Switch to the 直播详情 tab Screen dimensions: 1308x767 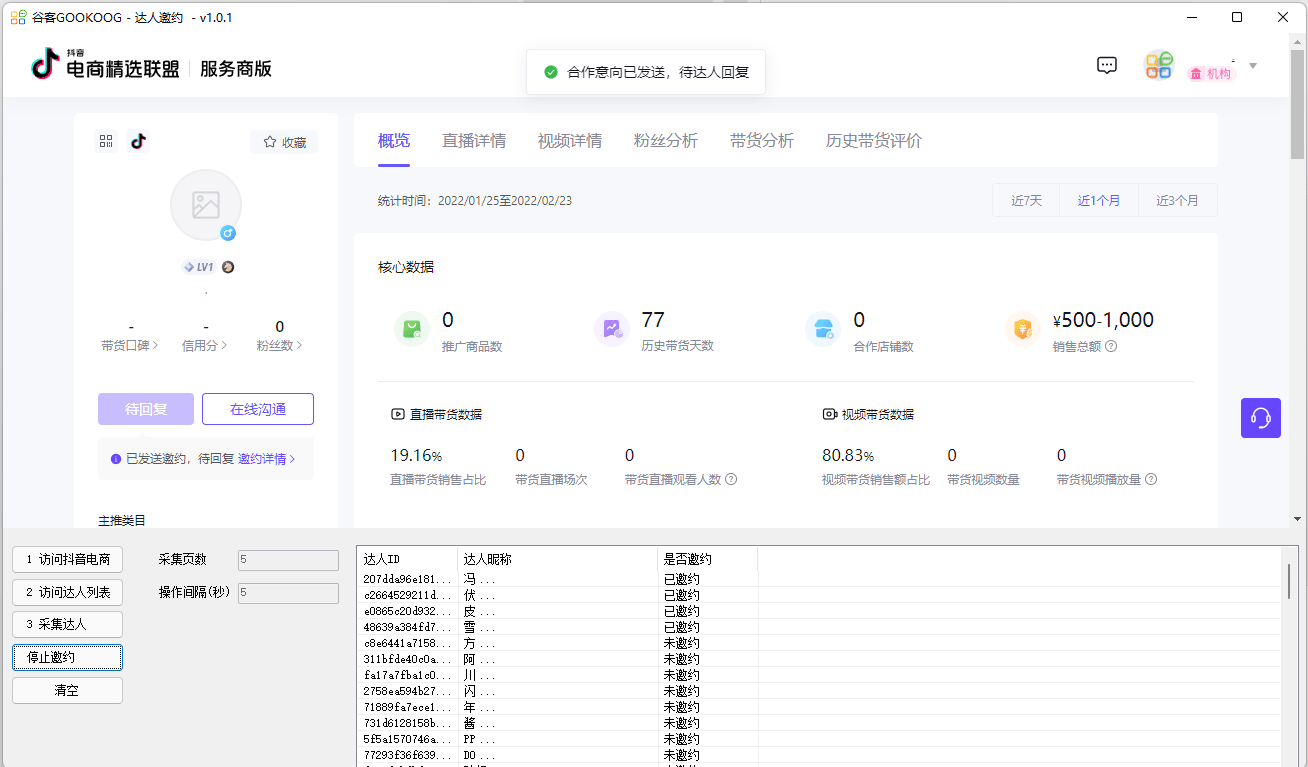[474, 141]
